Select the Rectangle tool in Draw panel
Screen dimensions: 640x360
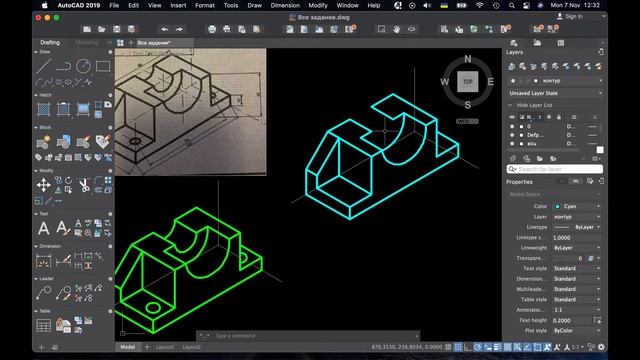click(x=103, y=66)
